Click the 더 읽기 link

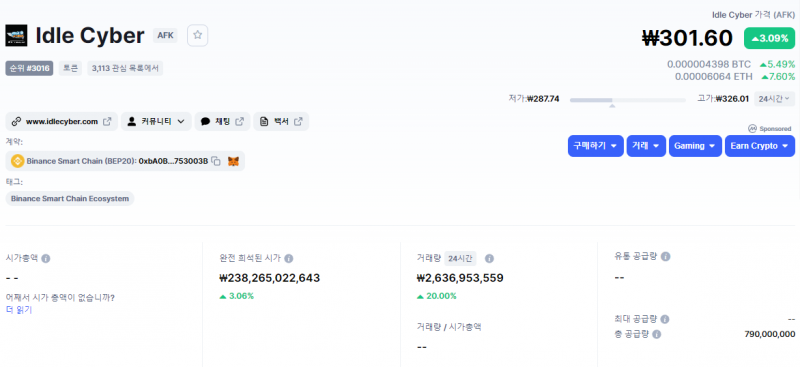pyautogui.click(x=19, y=309)
